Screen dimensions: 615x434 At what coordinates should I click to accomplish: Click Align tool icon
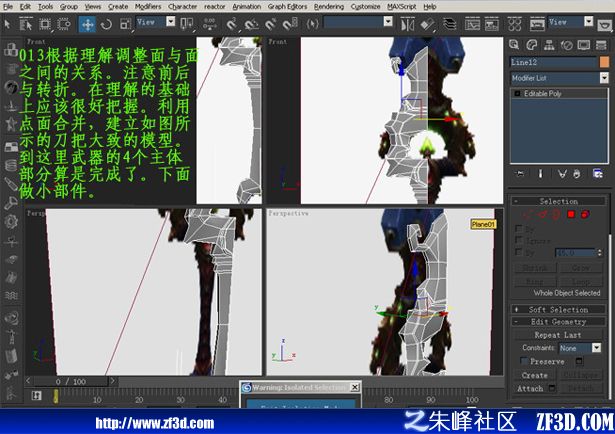(x=427, y=24)
